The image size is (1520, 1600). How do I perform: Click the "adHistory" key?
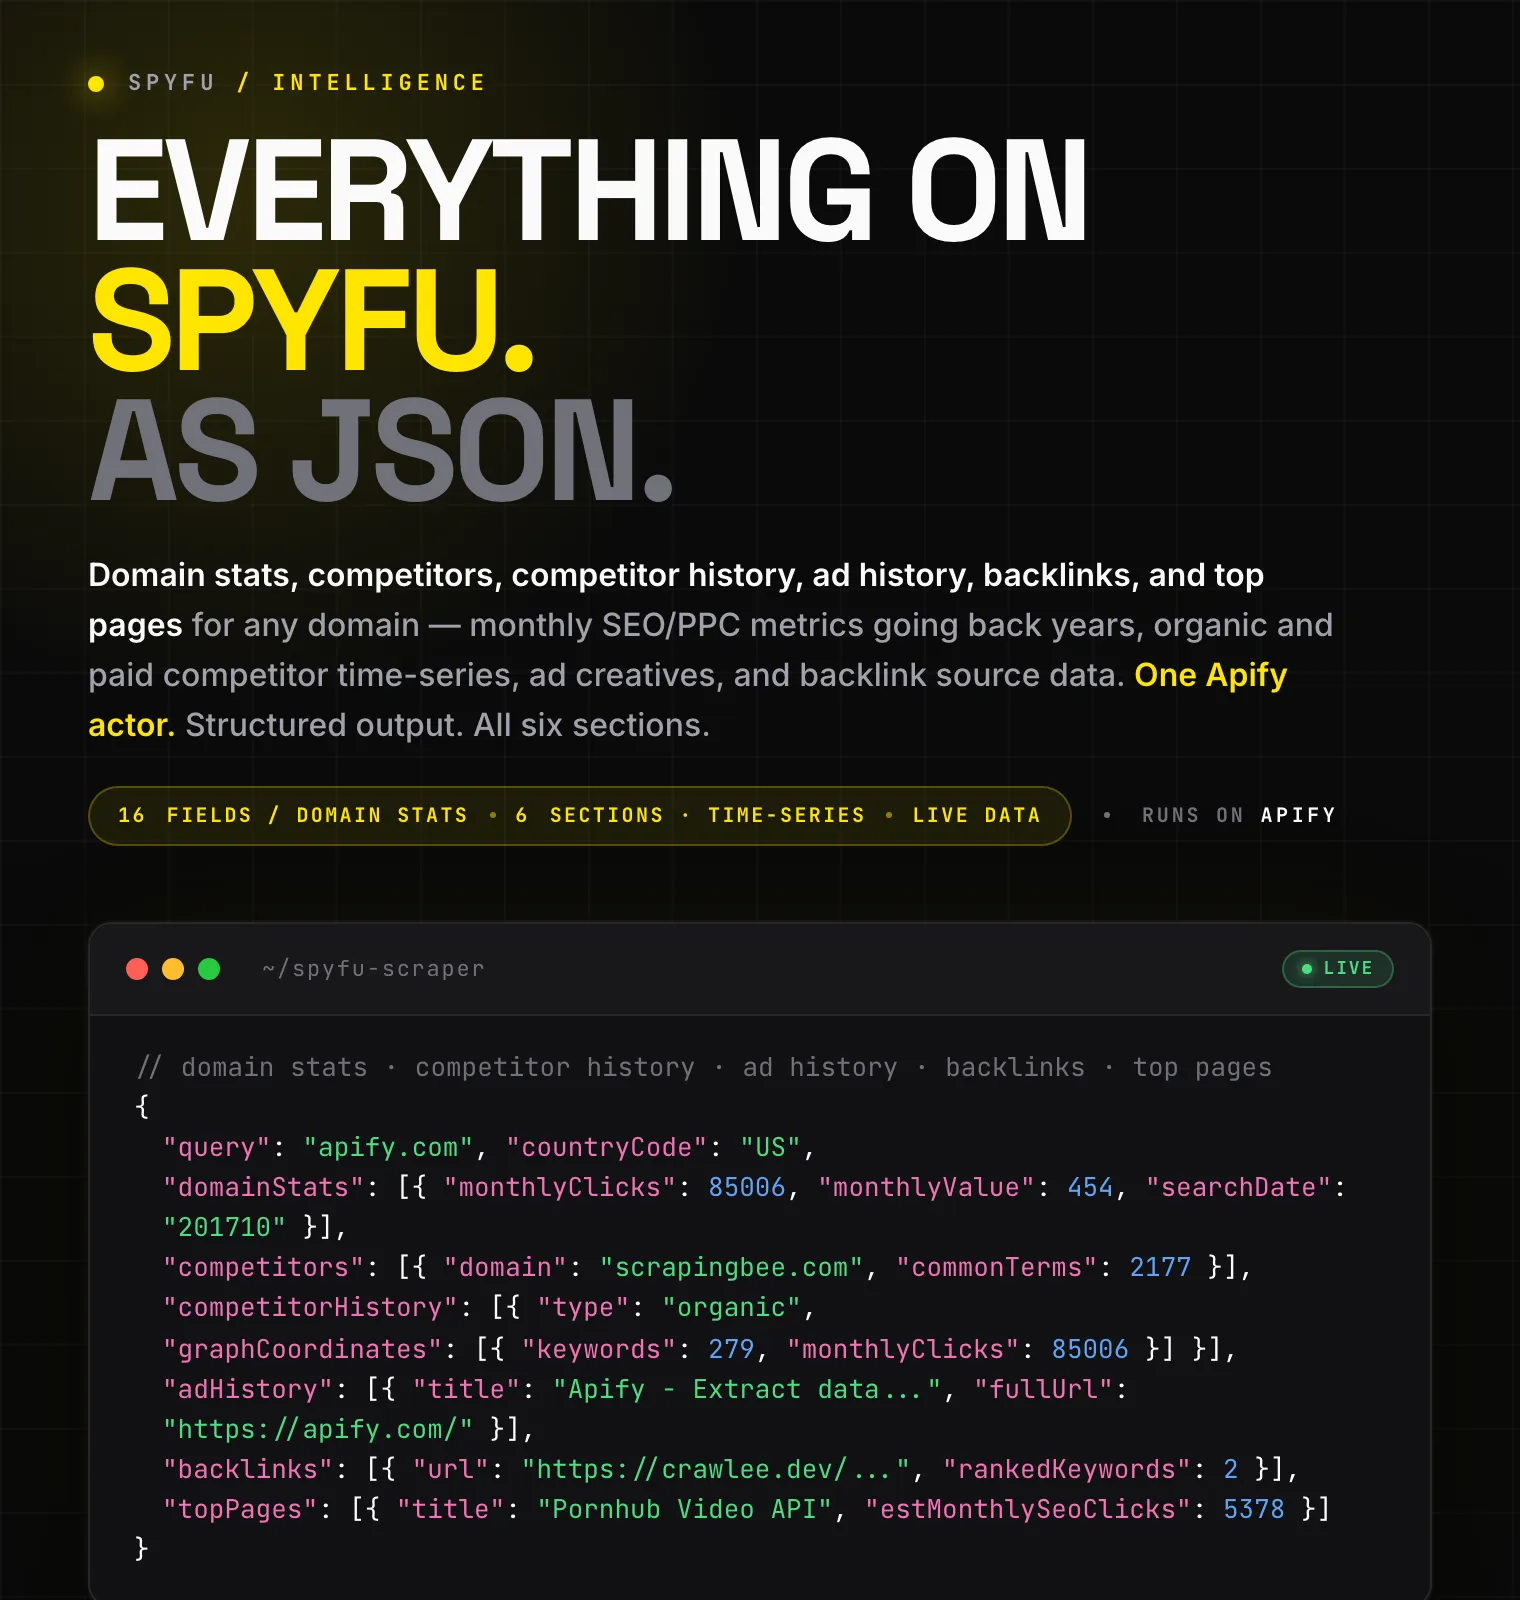248,1389
